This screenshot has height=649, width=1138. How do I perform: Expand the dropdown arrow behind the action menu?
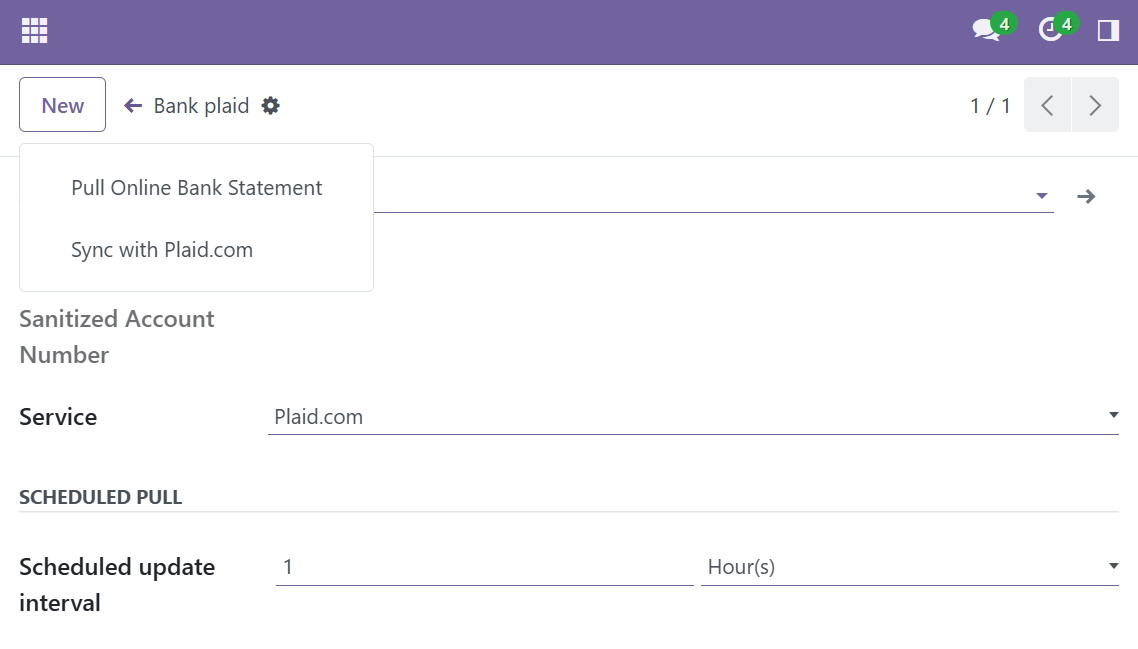pos(1041,197)
